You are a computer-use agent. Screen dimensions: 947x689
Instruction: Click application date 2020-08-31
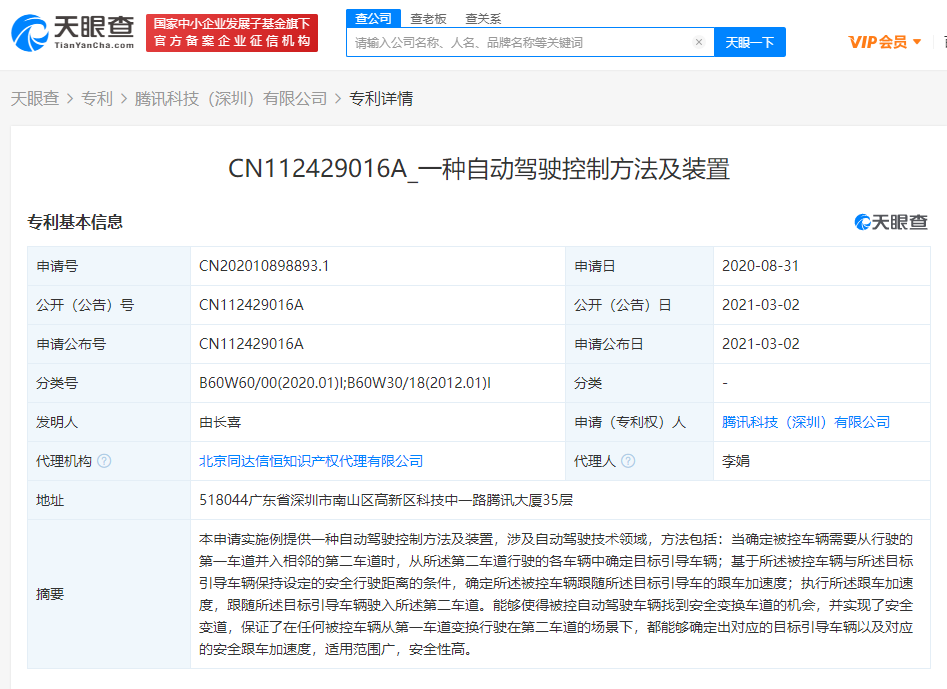pyautogui.click(x=760, y=266)
